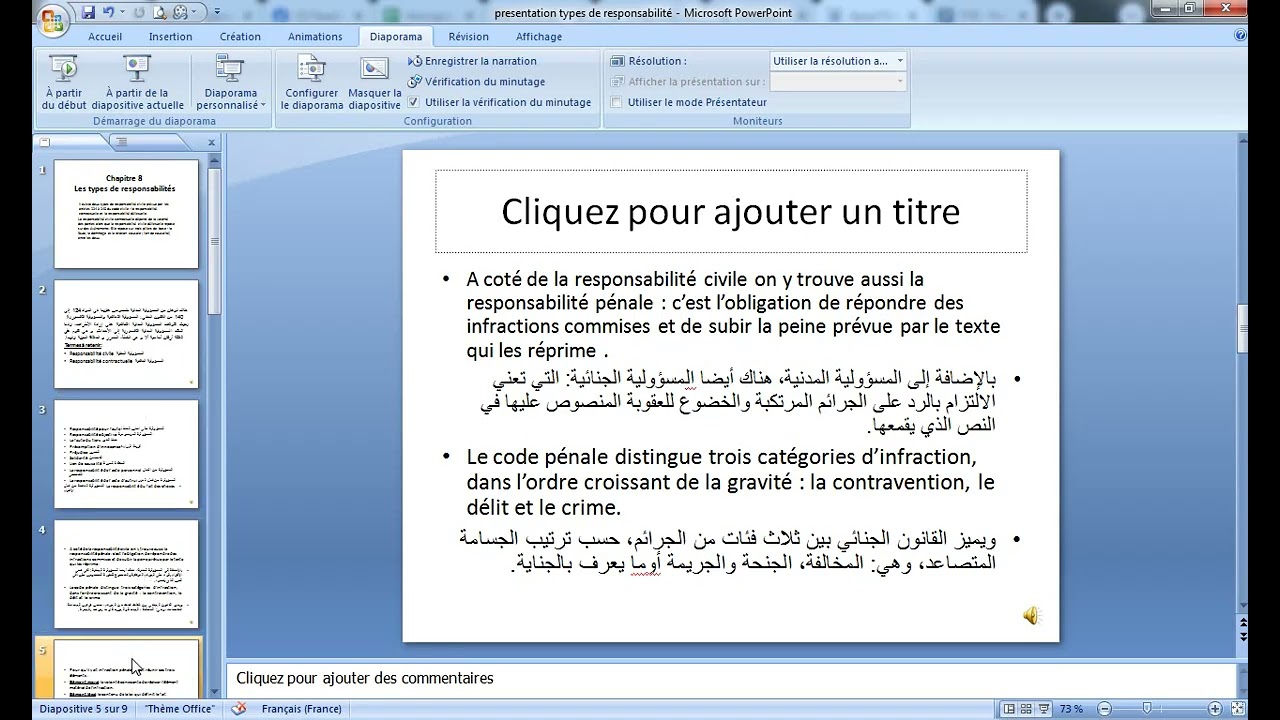The image size is (1280, 720).
Task: Click title placeholder Cliquez pour ajouter un titre
Action: 731,211
